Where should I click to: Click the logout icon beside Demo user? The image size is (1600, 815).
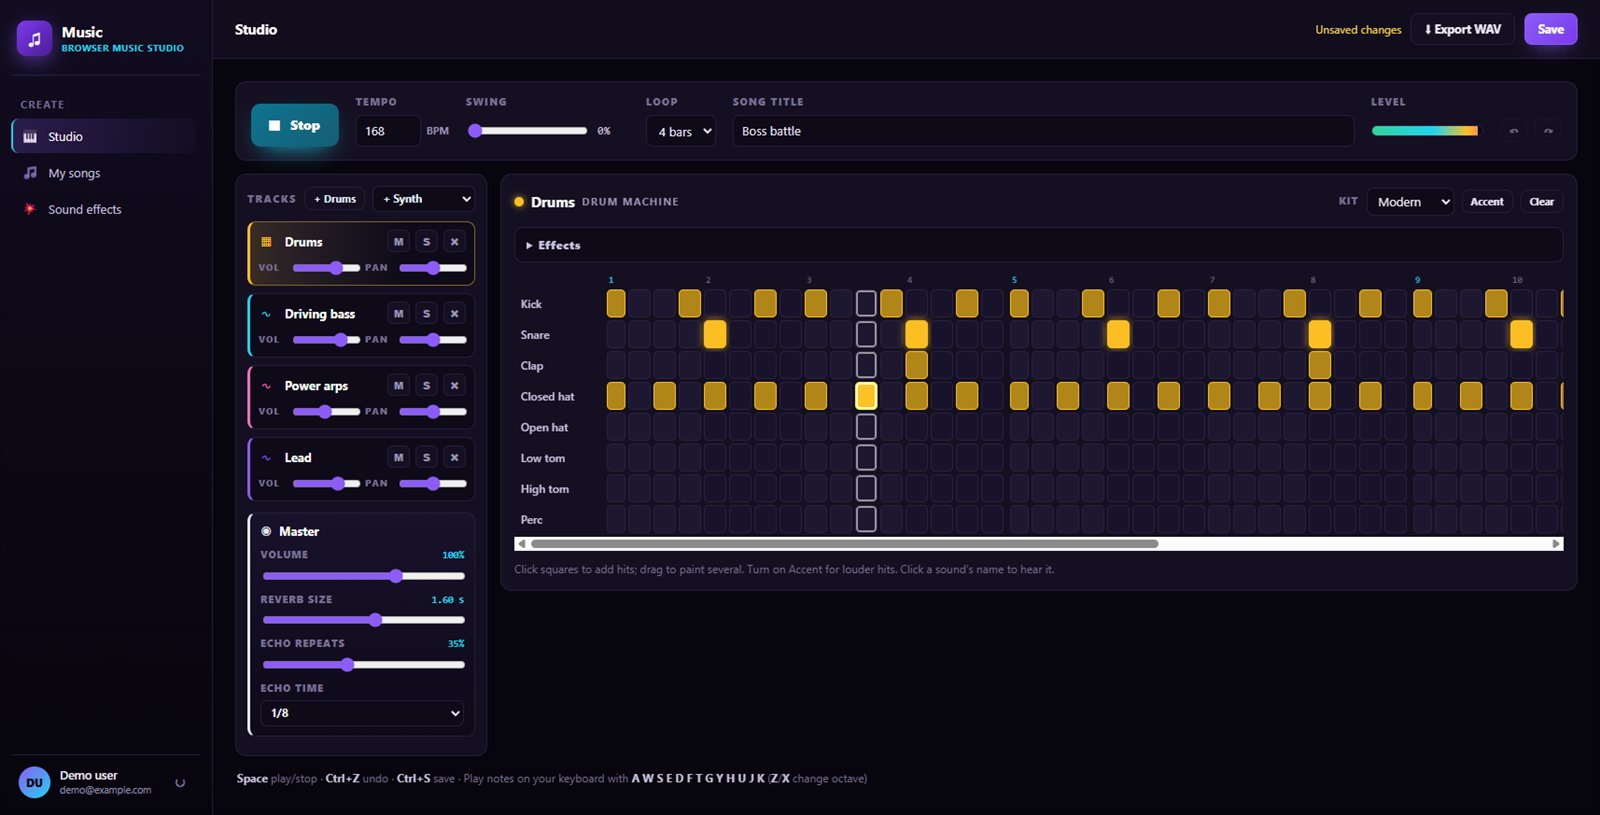coord(180,783)
